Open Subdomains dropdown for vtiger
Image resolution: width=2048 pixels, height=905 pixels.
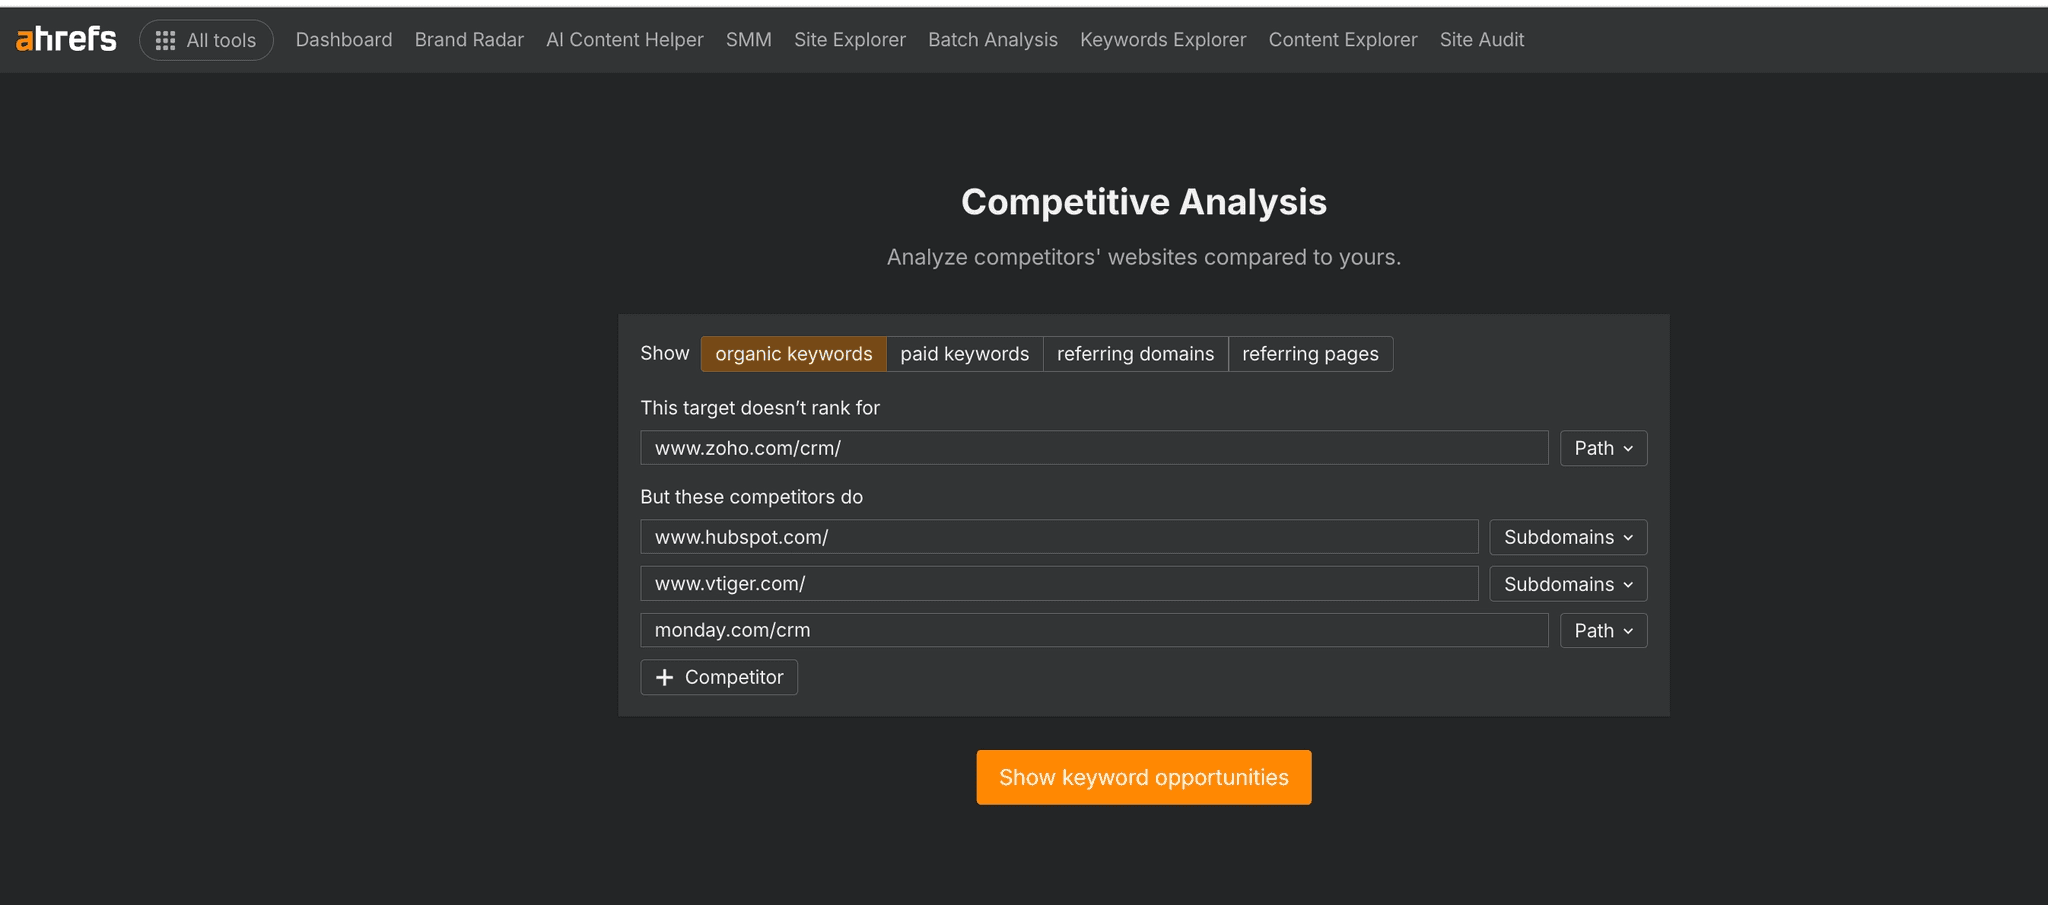click(x=1568, y=584)
